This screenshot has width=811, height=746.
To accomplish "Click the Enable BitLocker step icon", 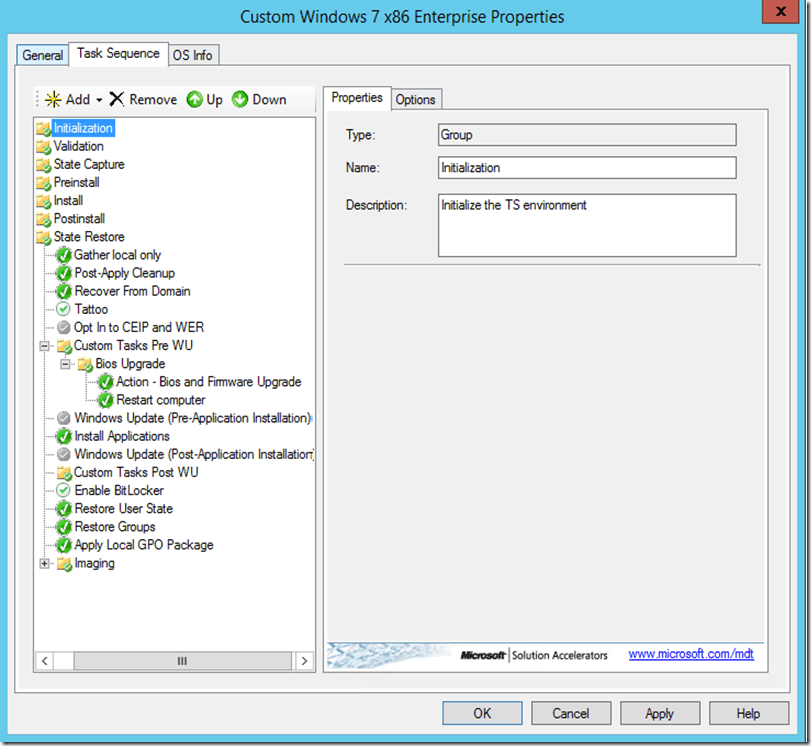I will coord(64,491).
